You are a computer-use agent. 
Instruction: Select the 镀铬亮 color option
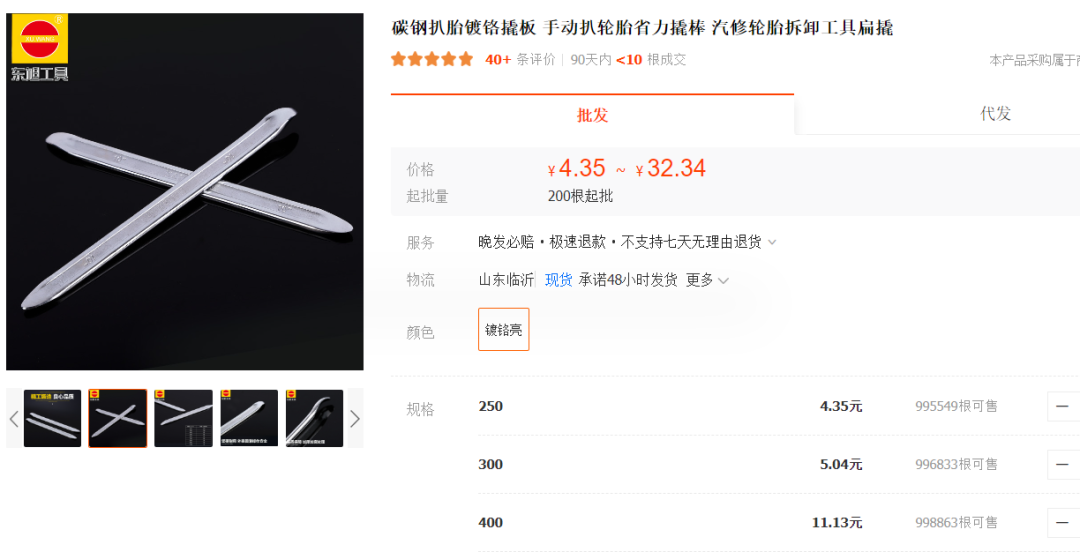click(503, 329)
